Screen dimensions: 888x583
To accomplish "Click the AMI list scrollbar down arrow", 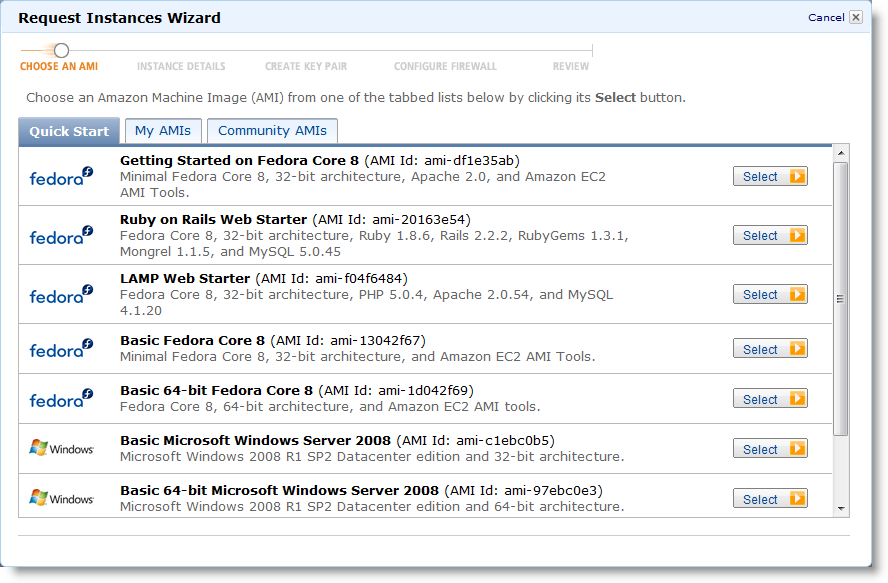I will coord(841,509).
